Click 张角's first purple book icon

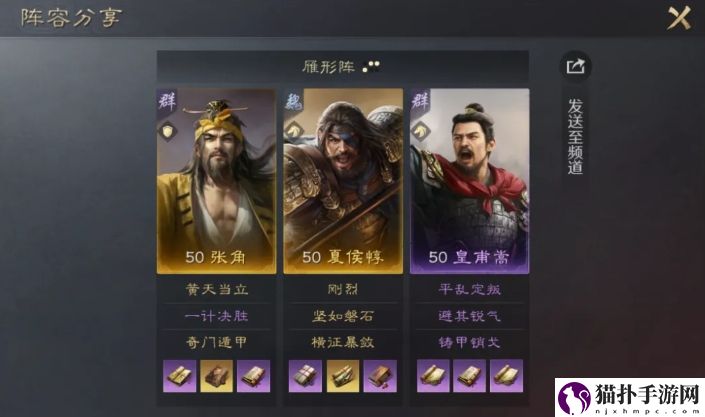point(179,376)
